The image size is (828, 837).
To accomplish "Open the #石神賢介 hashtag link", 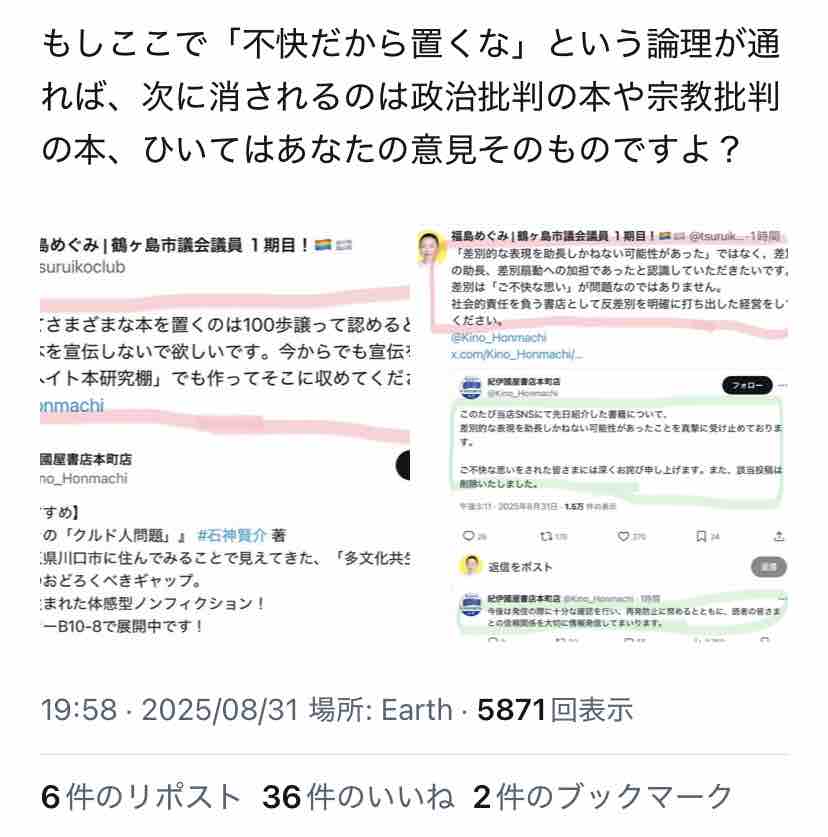I will (232, 535).
